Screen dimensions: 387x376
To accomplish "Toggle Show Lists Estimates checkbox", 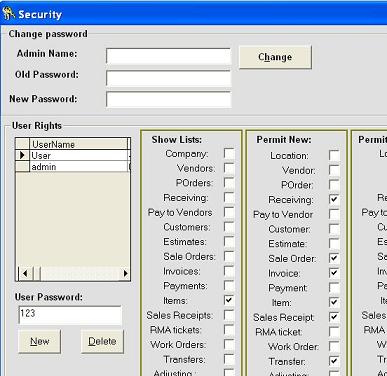I will click(x=229, y=242).
